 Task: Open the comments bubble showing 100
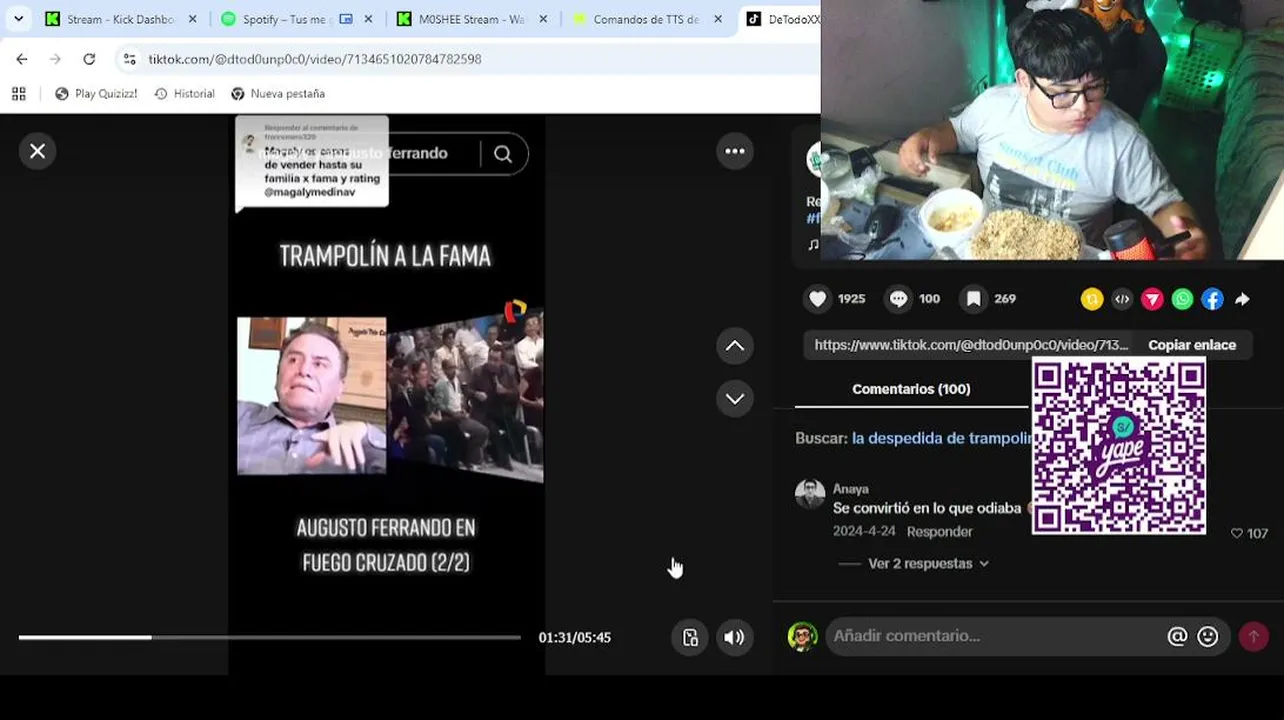(898, 299)
